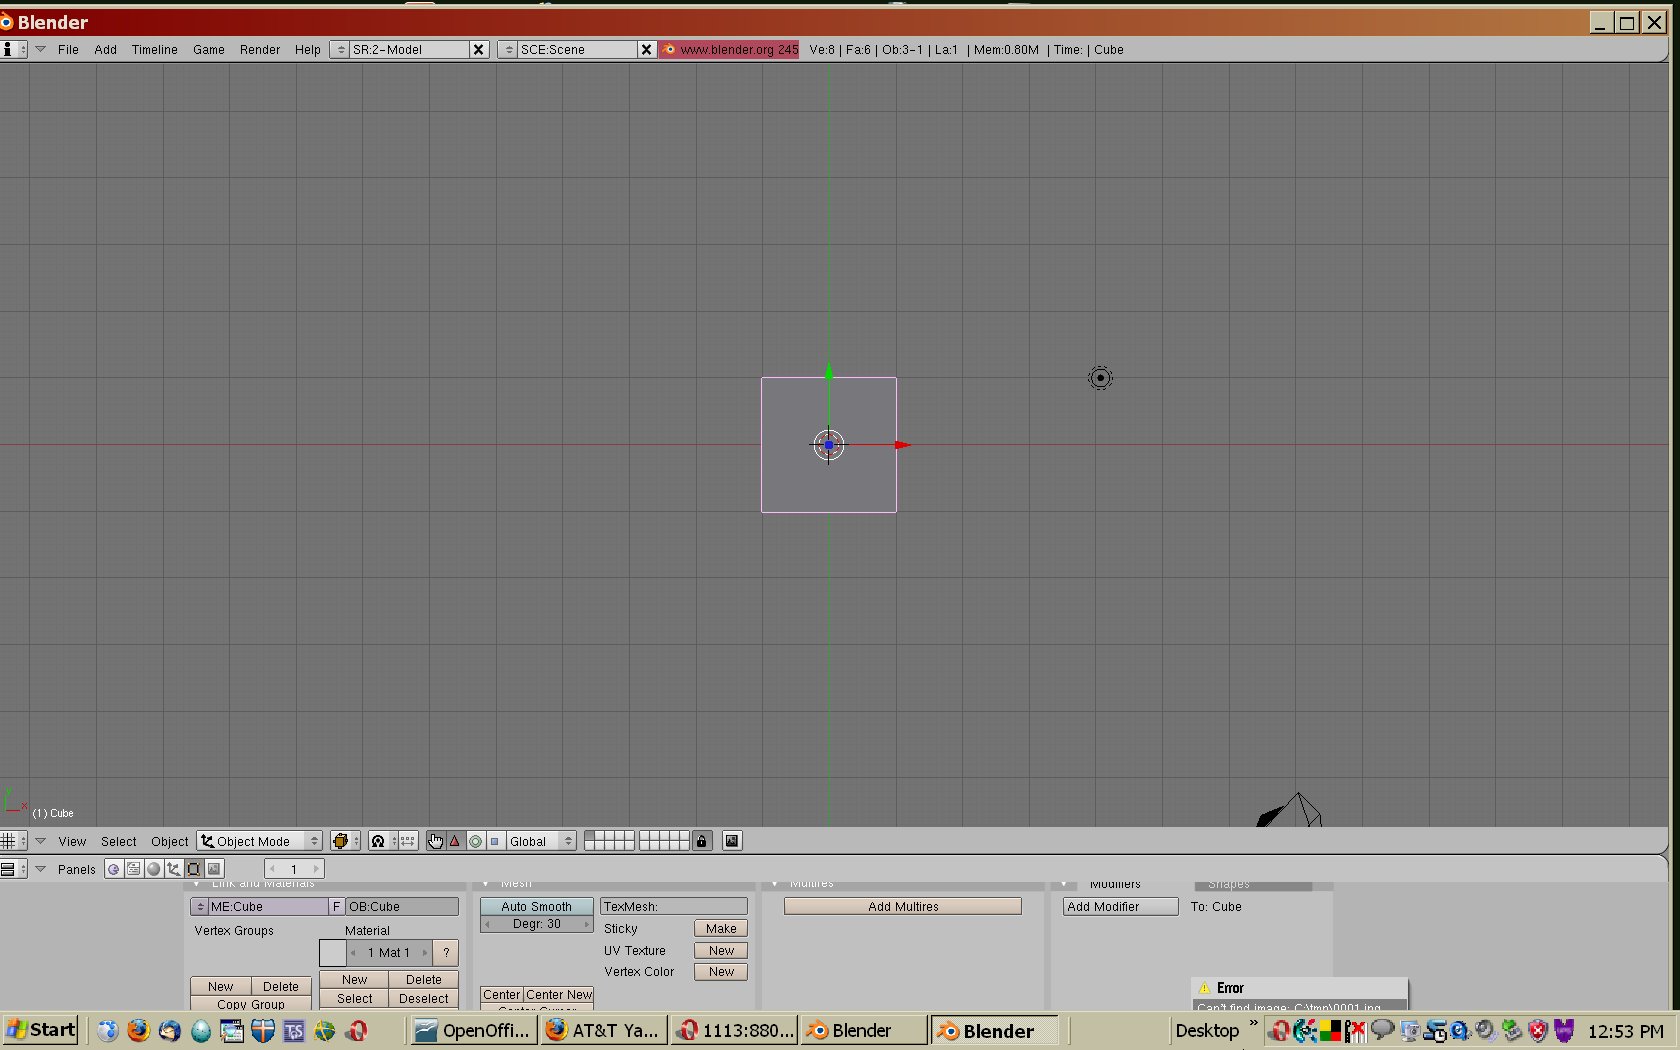Open the pivot point selector icon
The height and width of the screenshot is (1050, 1680).
(382, 841)
